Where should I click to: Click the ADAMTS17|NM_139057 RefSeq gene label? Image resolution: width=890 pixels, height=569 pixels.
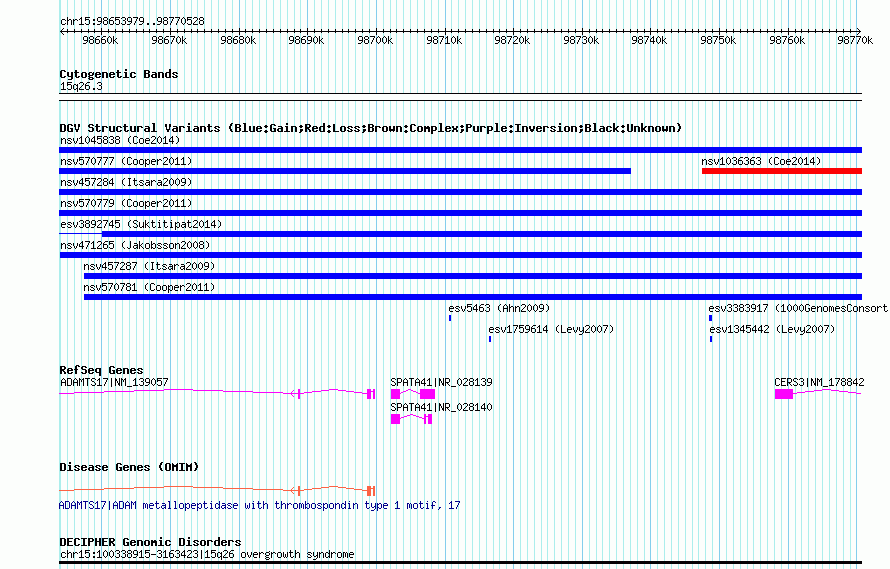pos(114,383)
